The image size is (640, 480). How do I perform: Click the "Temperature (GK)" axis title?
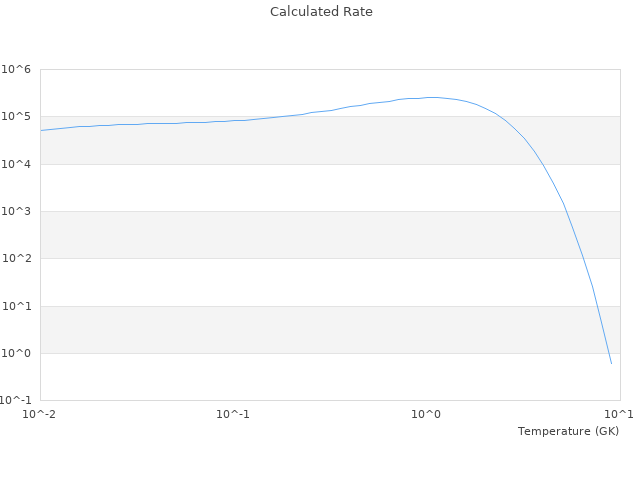pos(568,431)
